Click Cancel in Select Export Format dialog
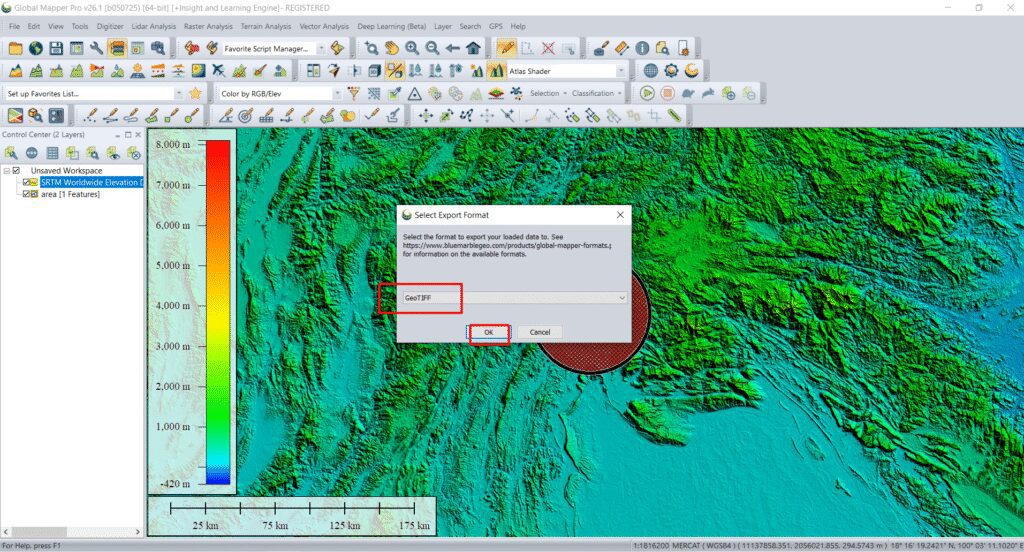Image resolution: width=1024 pixels, height=552 pixels. pos(539,332)
